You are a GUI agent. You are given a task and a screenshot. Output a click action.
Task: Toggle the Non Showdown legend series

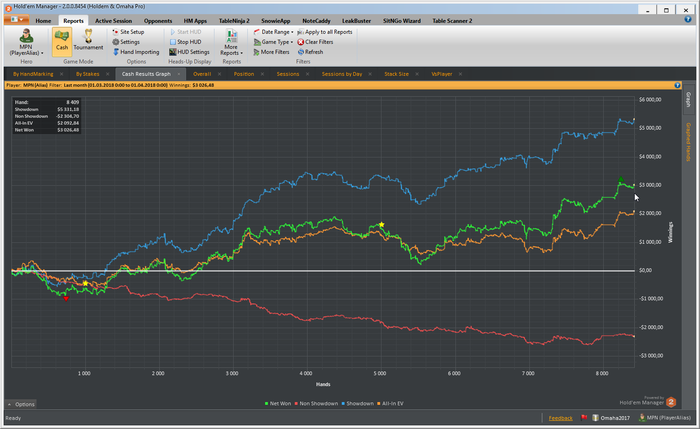[x=316, y=404]
